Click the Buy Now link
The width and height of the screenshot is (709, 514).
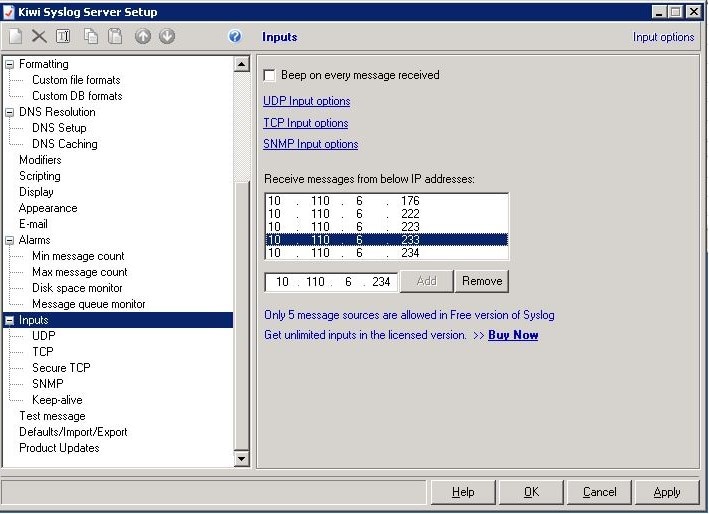coord(513,335)
